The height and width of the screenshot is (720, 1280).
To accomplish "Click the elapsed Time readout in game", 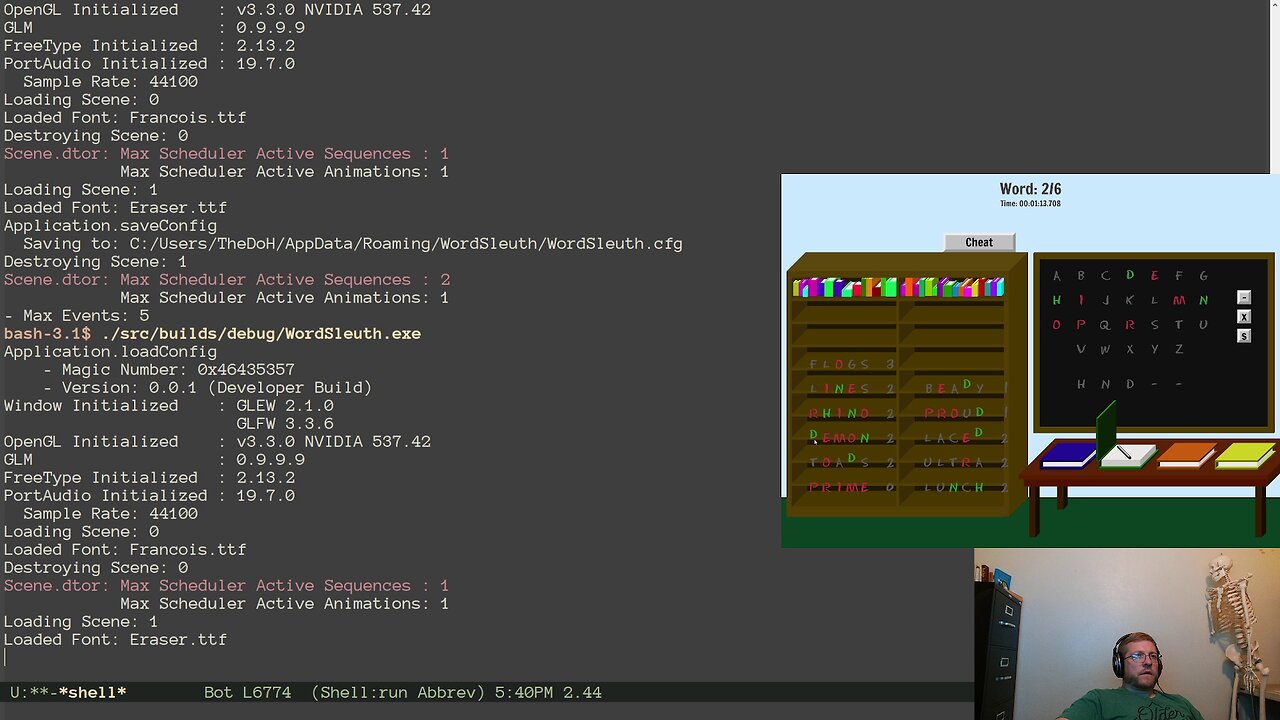I will pos(1030,204).
